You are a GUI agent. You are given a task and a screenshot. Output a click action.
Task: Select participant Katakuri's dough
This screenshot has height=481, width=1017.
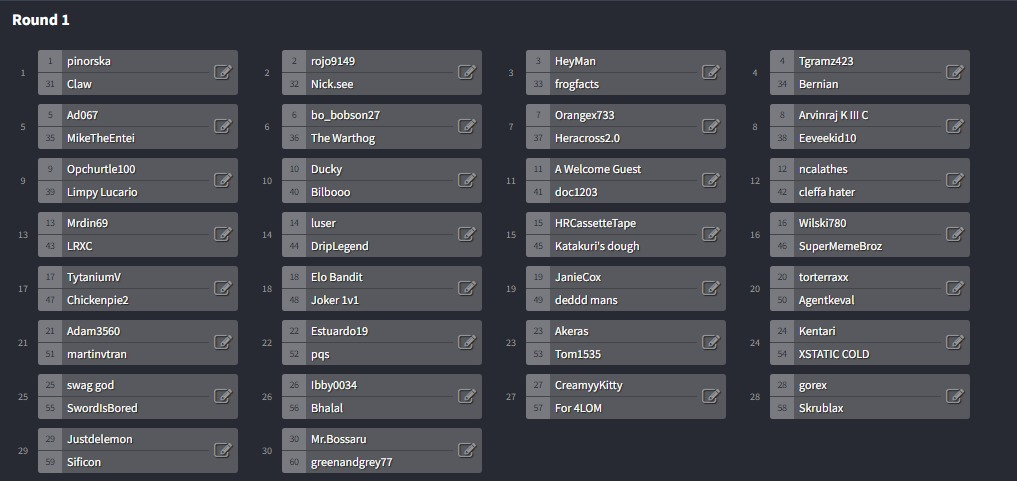[x=596, y=246]
